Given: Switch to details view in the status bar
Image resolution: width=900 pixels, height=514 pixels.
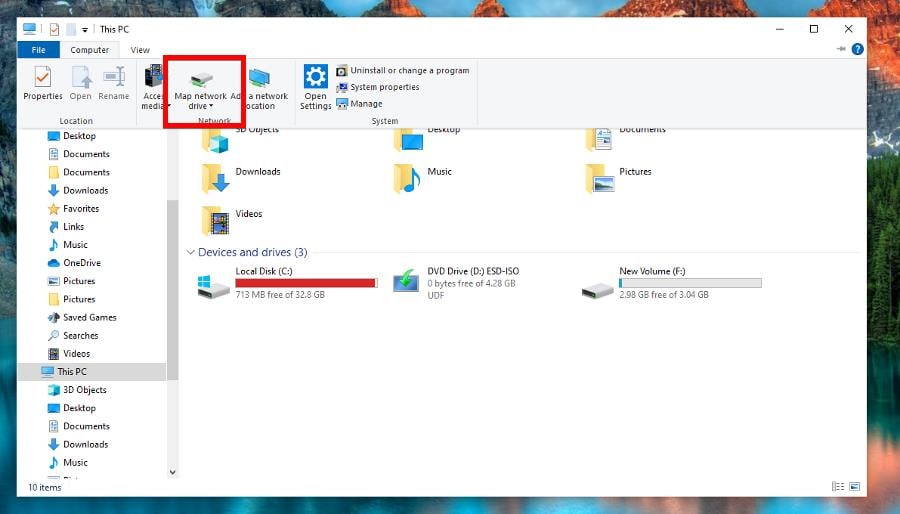Looking at the screenshot, I should 838,487.
